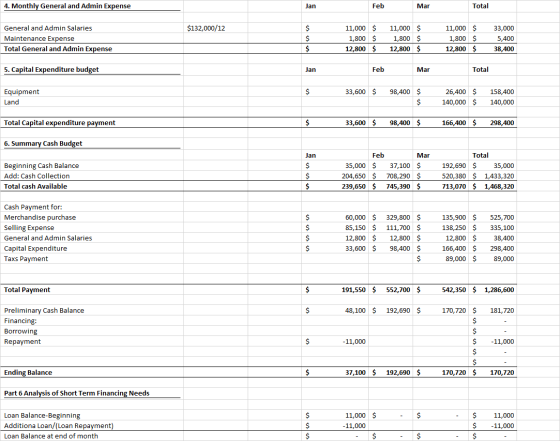Click selling expense January 85,150
Viewport: 560px width, 441px height.
355,228
